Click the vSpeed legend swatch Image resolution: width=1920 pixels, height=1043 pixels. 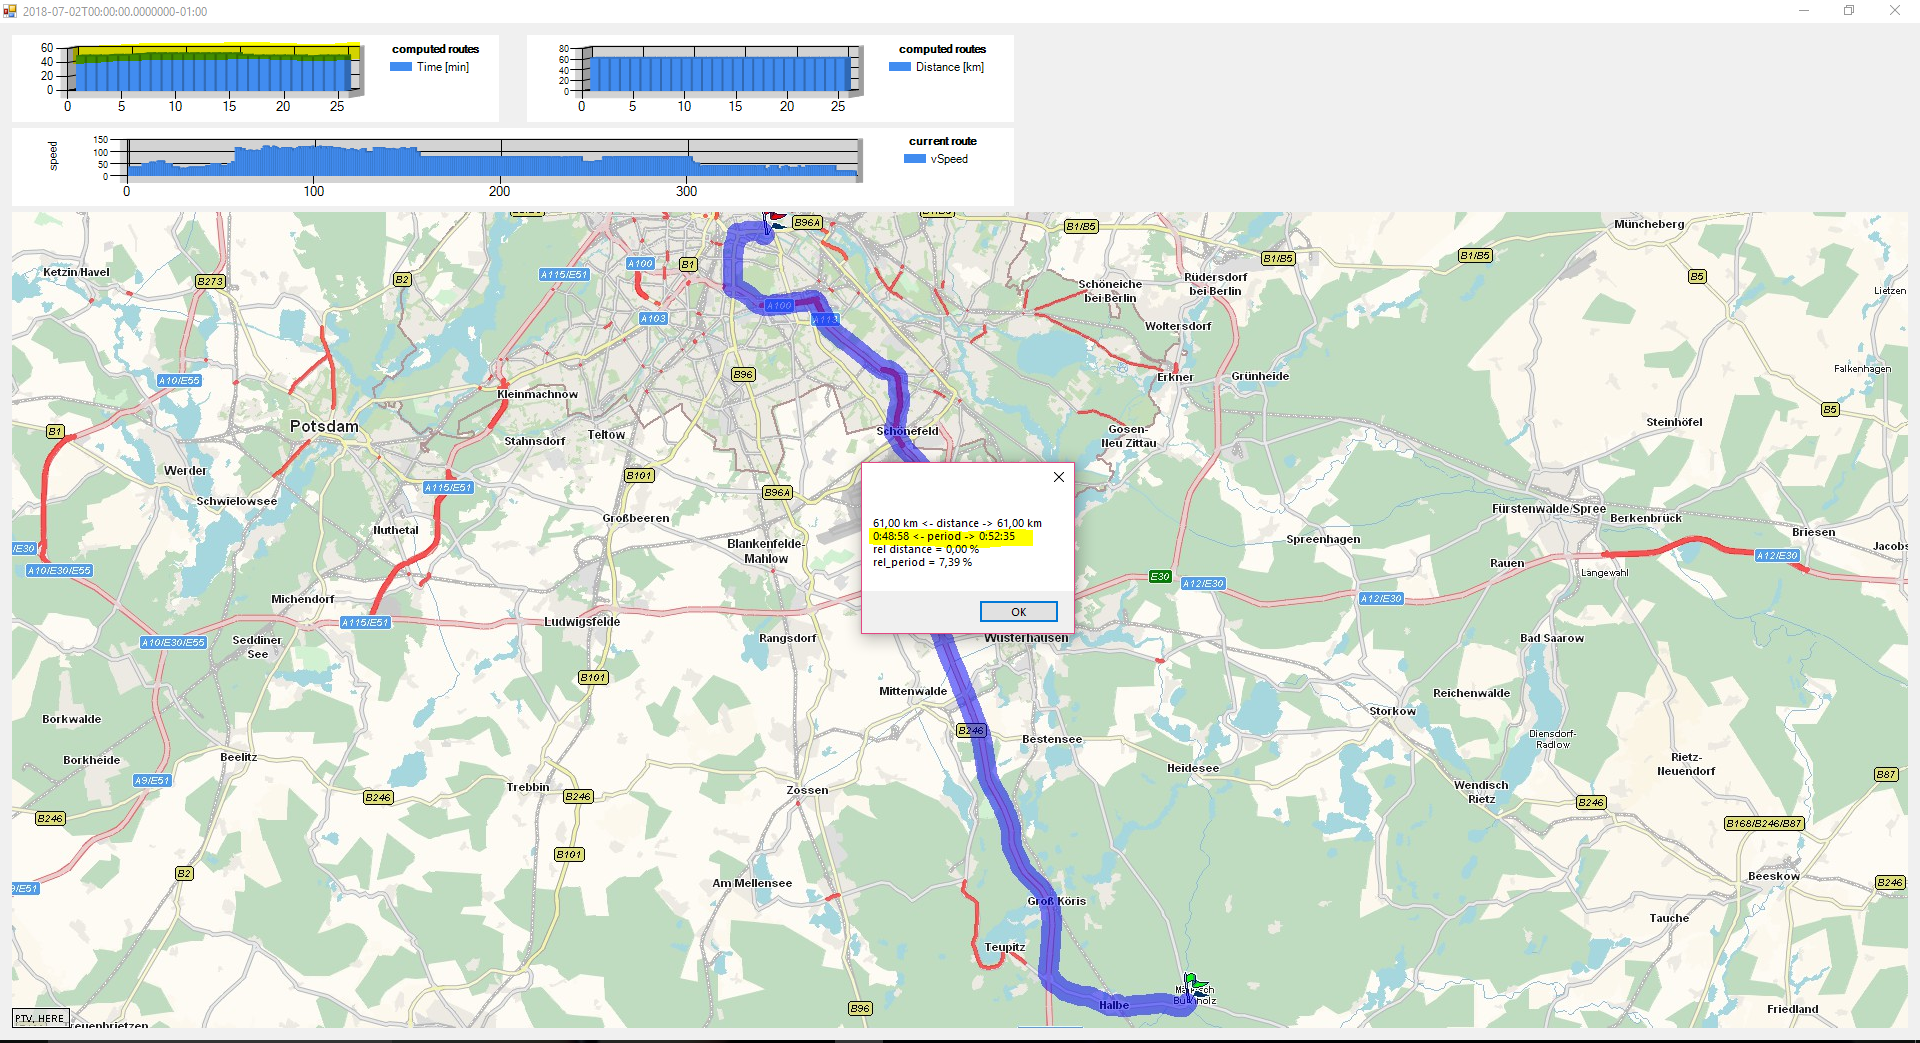[914, 159]
